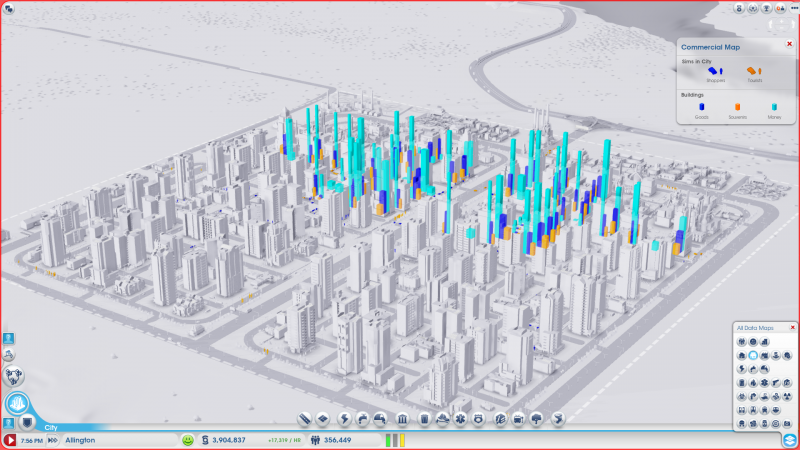Screen dimensions: 800x450
Task: Click the Souvenirs orange legend swatch
Action: [x=737, y=107]
